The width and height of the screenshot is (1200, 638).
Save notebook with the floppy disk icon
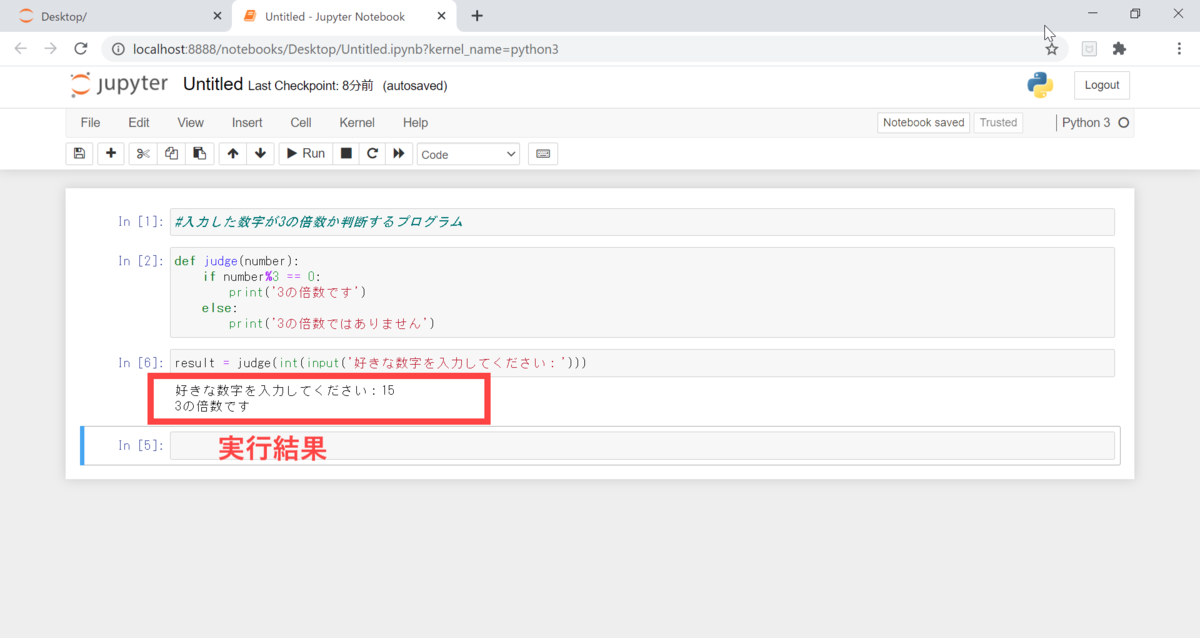coord(79,153)
